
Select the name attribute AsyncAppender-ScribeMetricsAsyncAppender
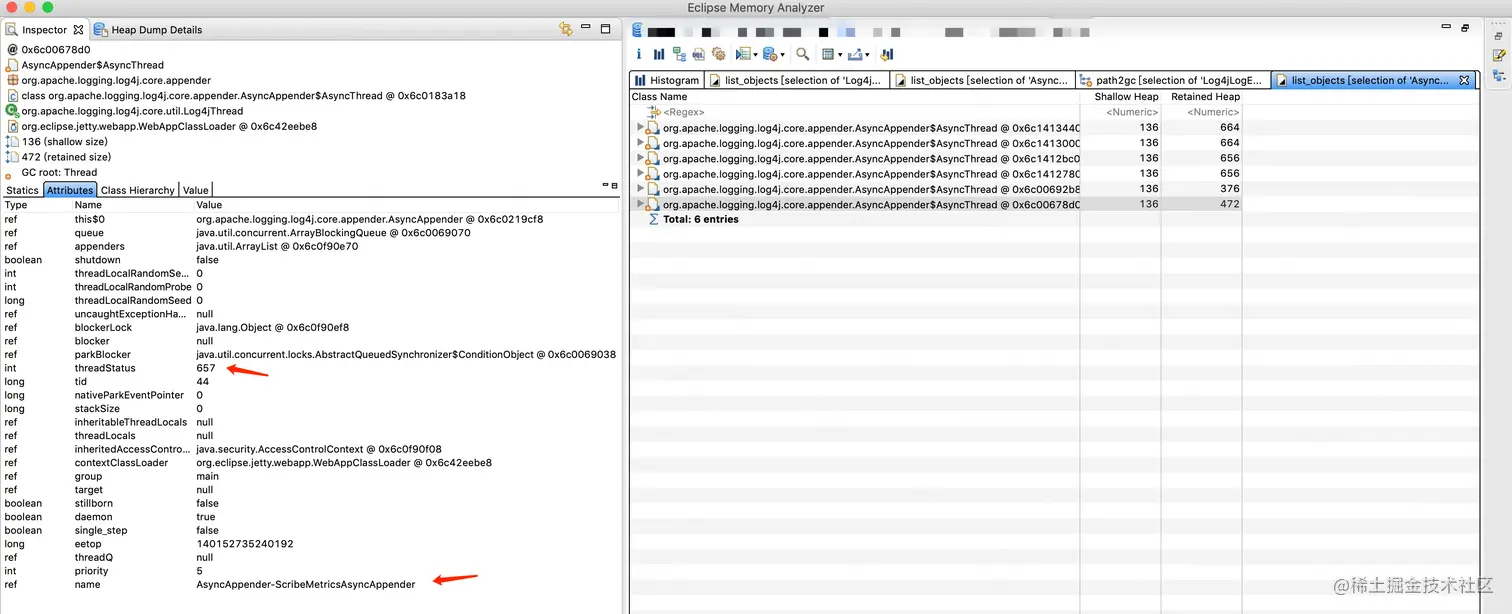click(x=305, y=584)
